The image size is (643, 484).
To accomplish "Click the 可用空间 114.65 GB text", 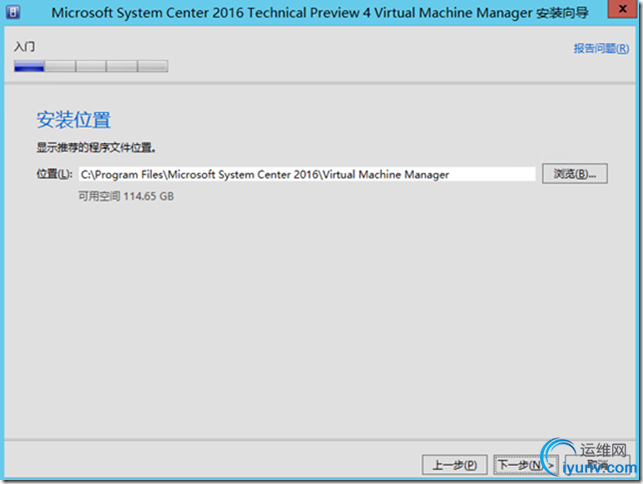I will tap(126, 196).
